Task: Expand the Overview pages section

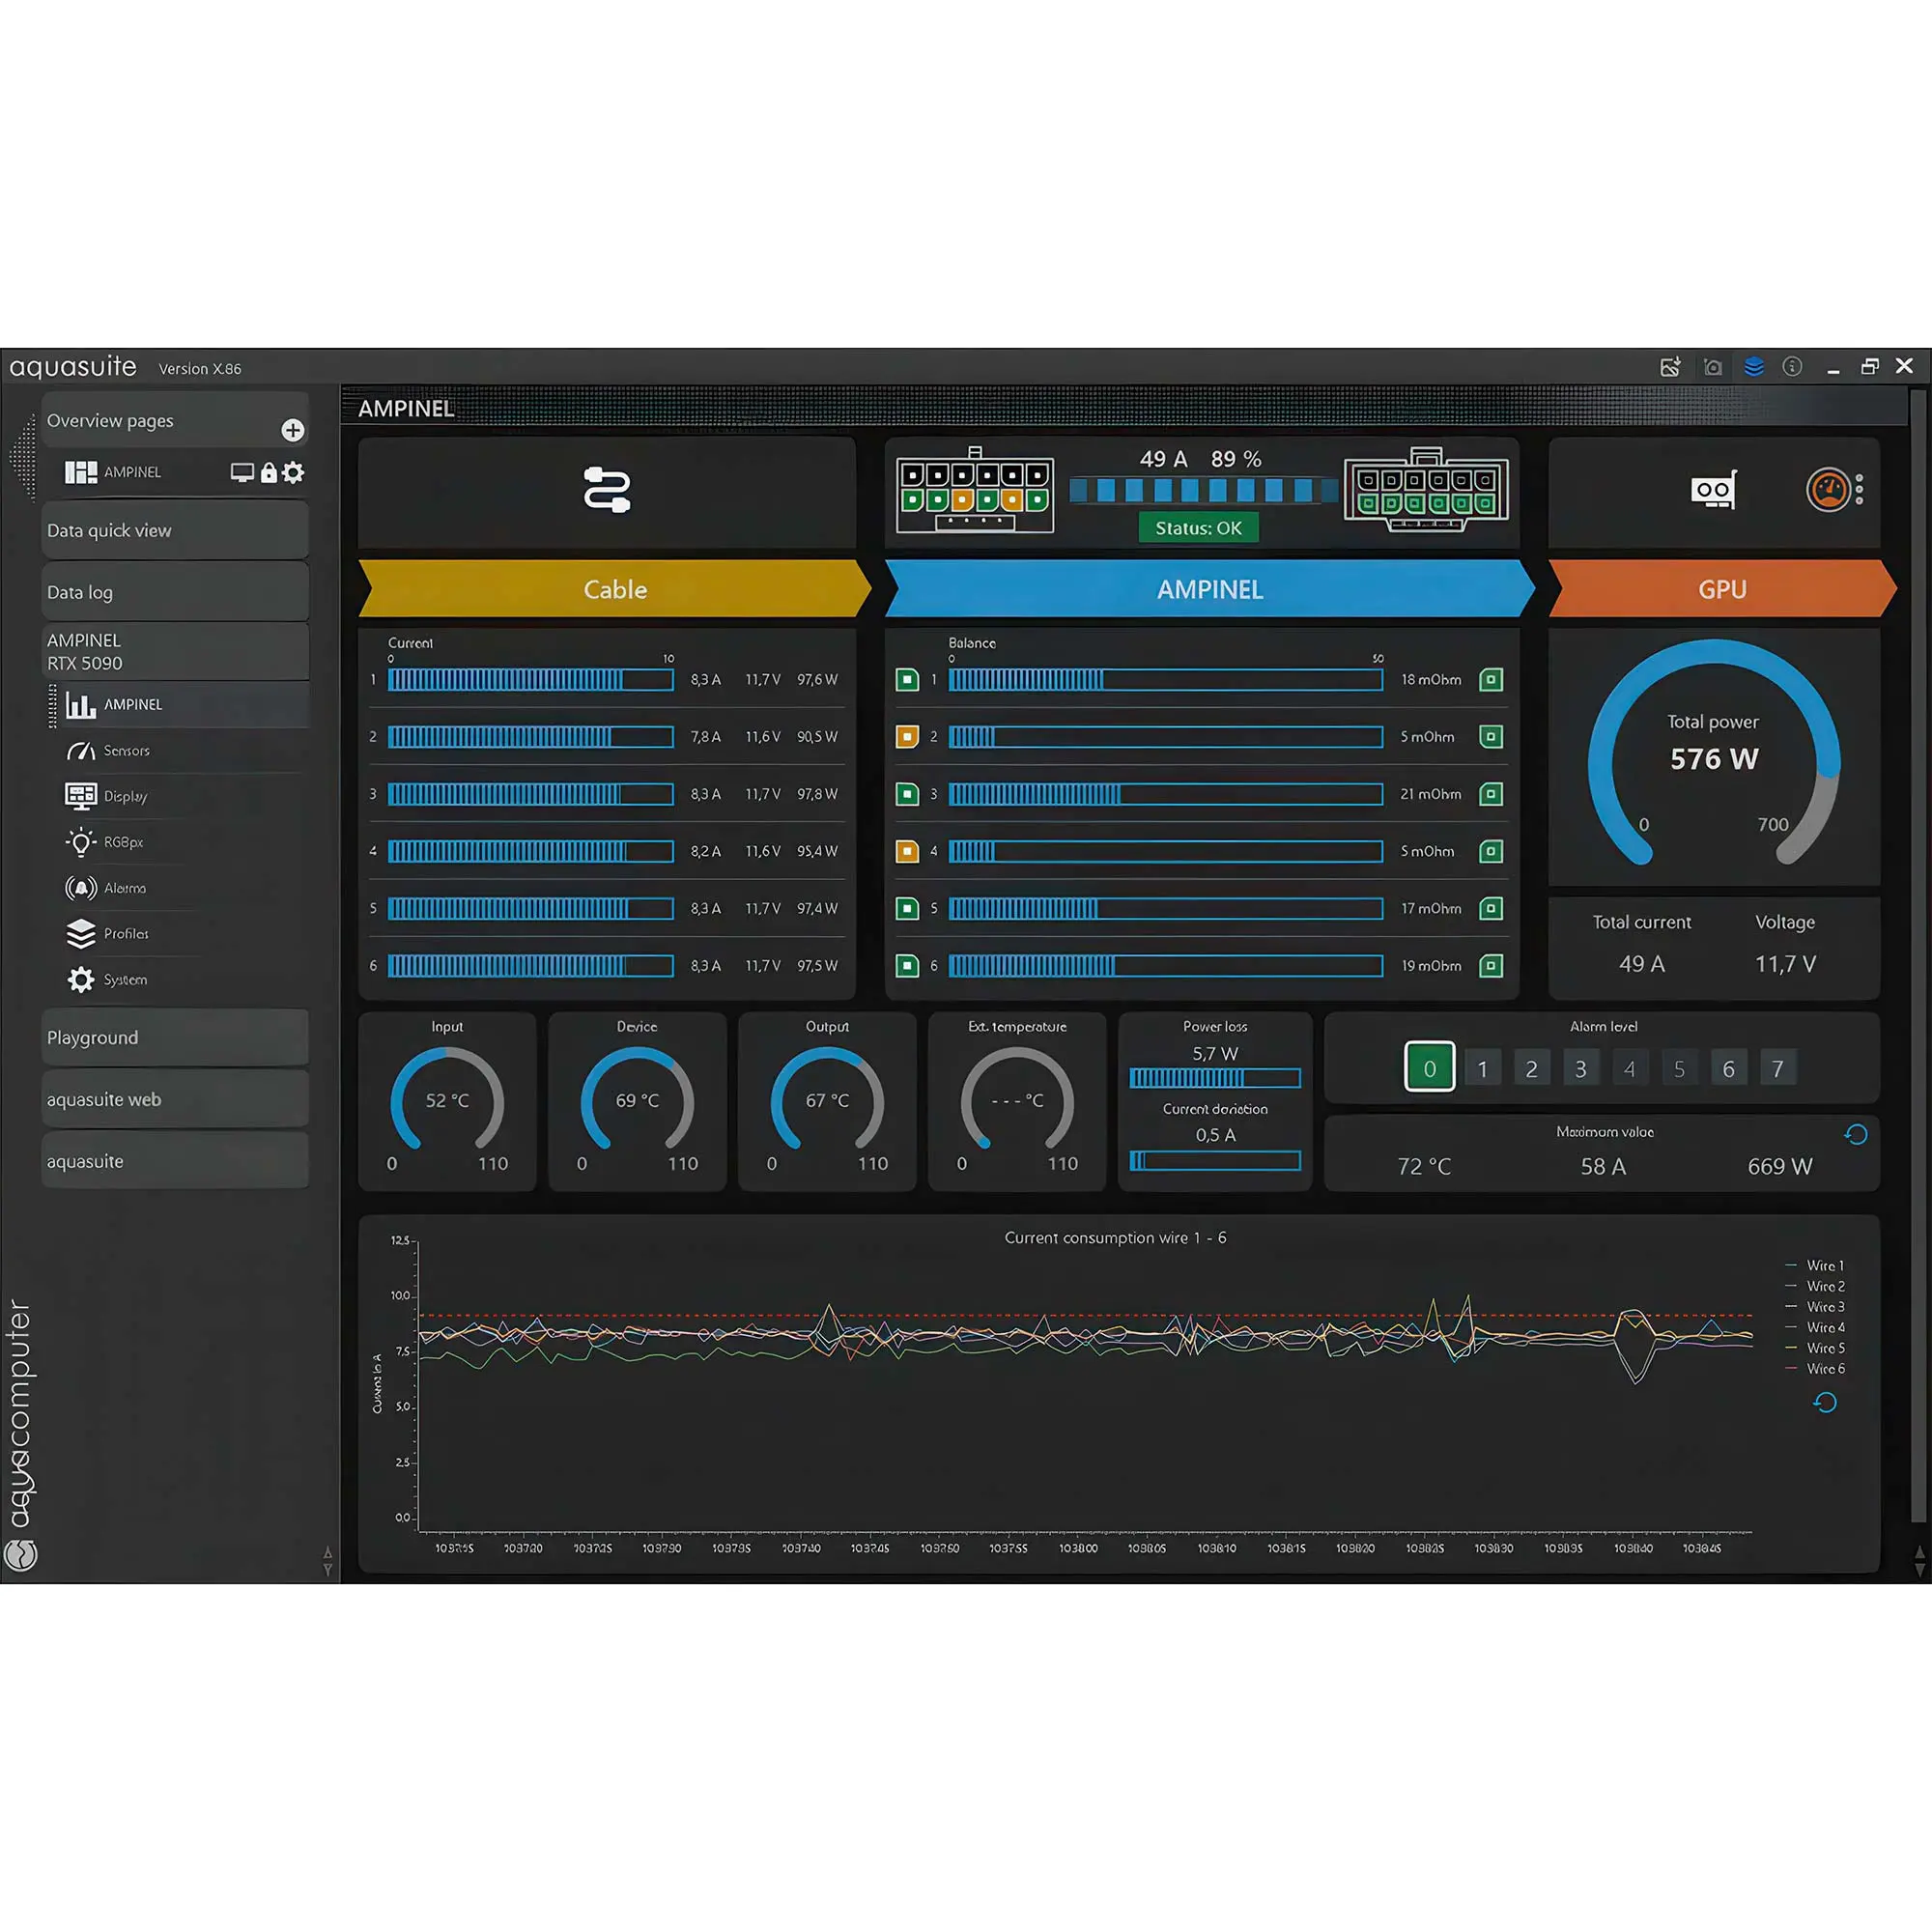Action: 175,421
